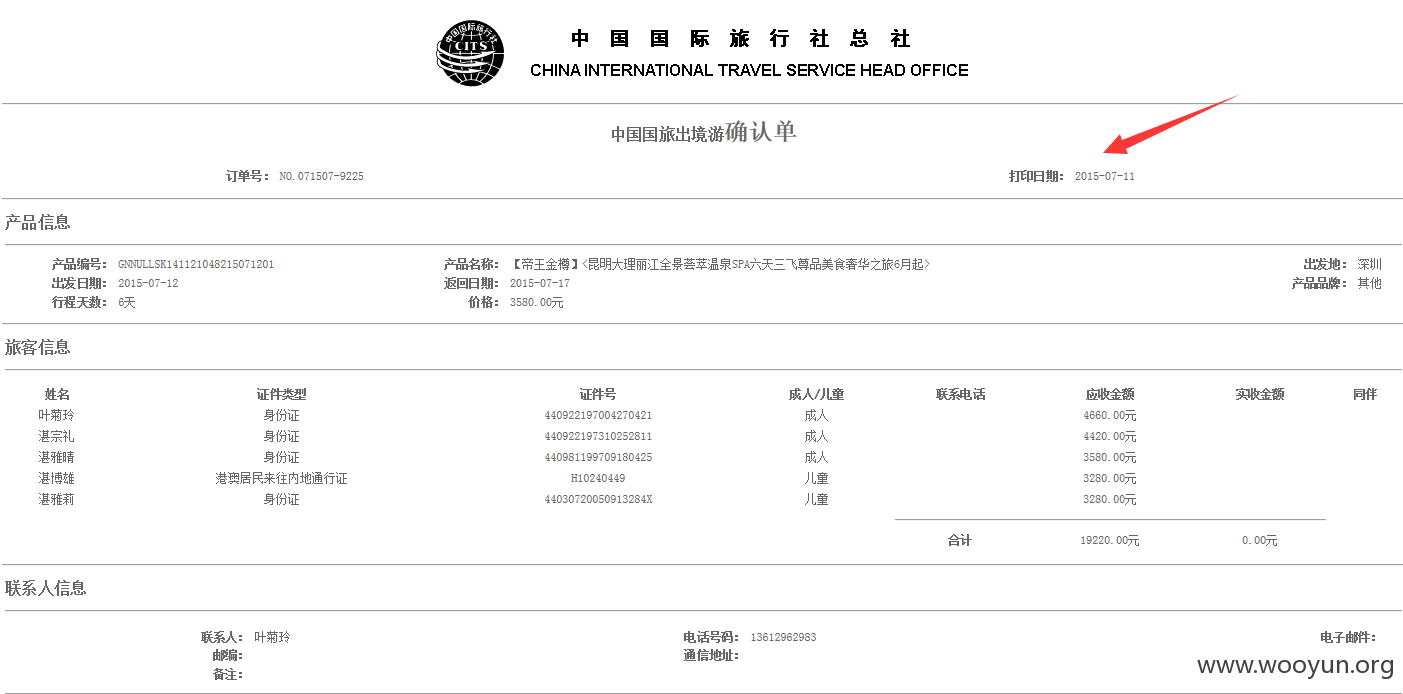This screenshot has width=1403, height=694.
Task: Click the 产品信息 section header
Action: pos(38,222)
